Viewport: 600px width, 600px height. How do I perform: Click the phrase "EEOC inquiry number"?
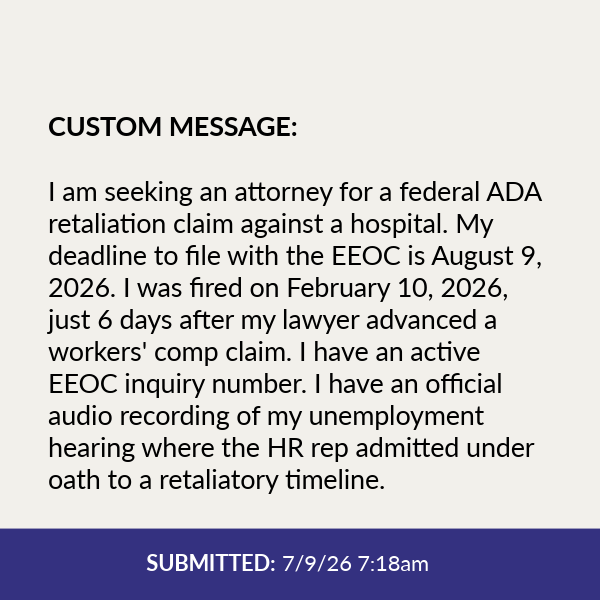[178, 385]
